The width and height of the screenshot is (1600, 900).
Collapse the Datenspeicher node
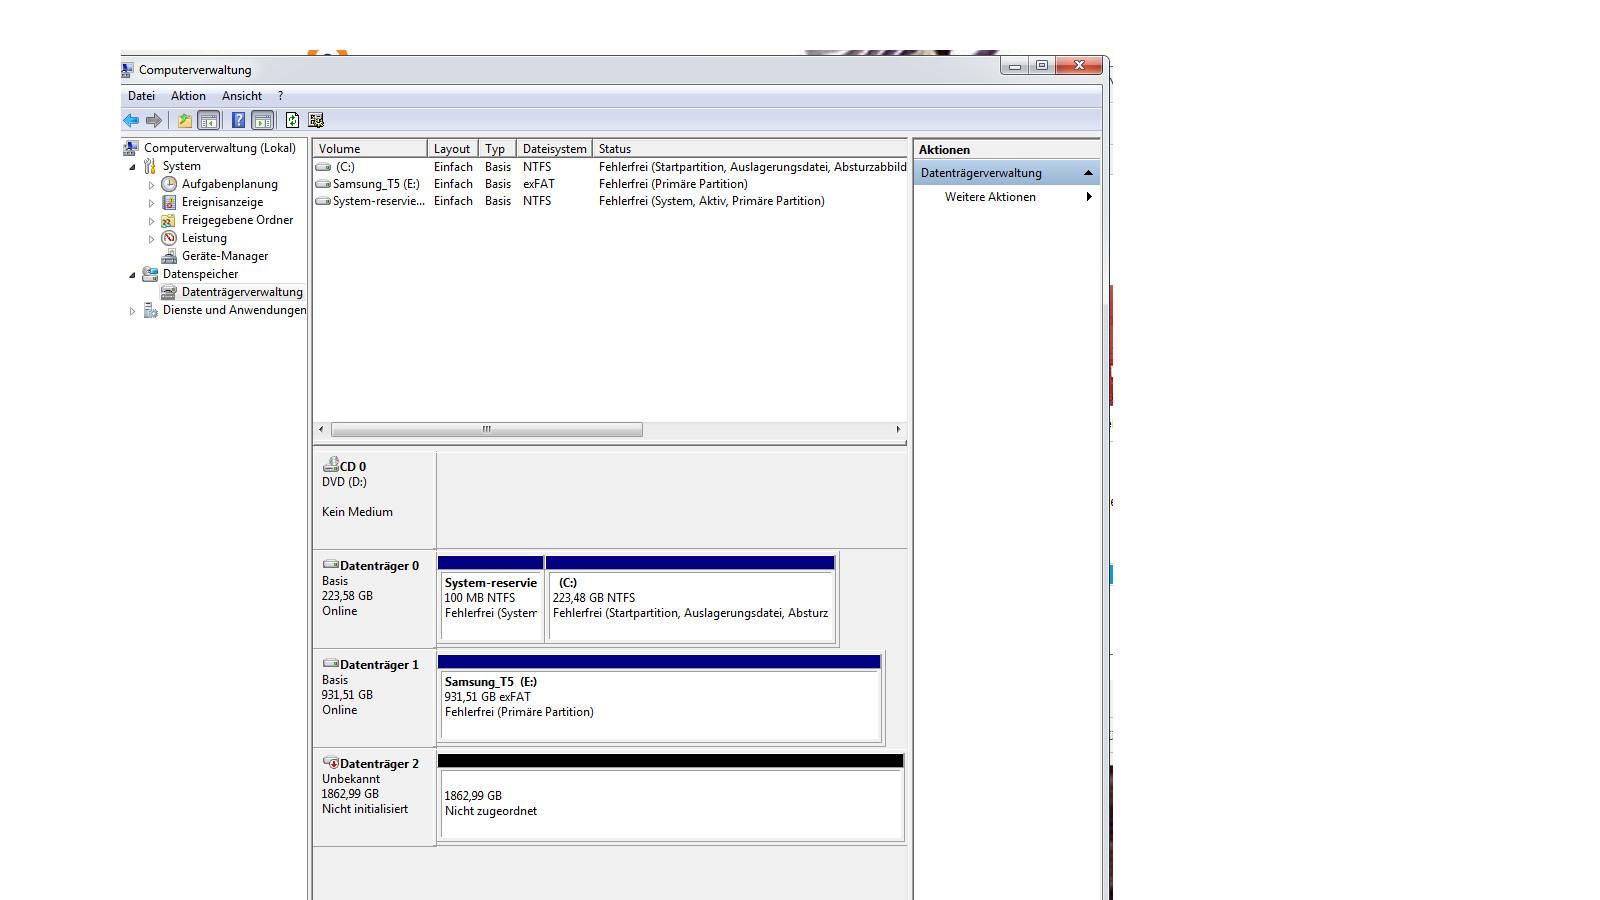point(132,275)
